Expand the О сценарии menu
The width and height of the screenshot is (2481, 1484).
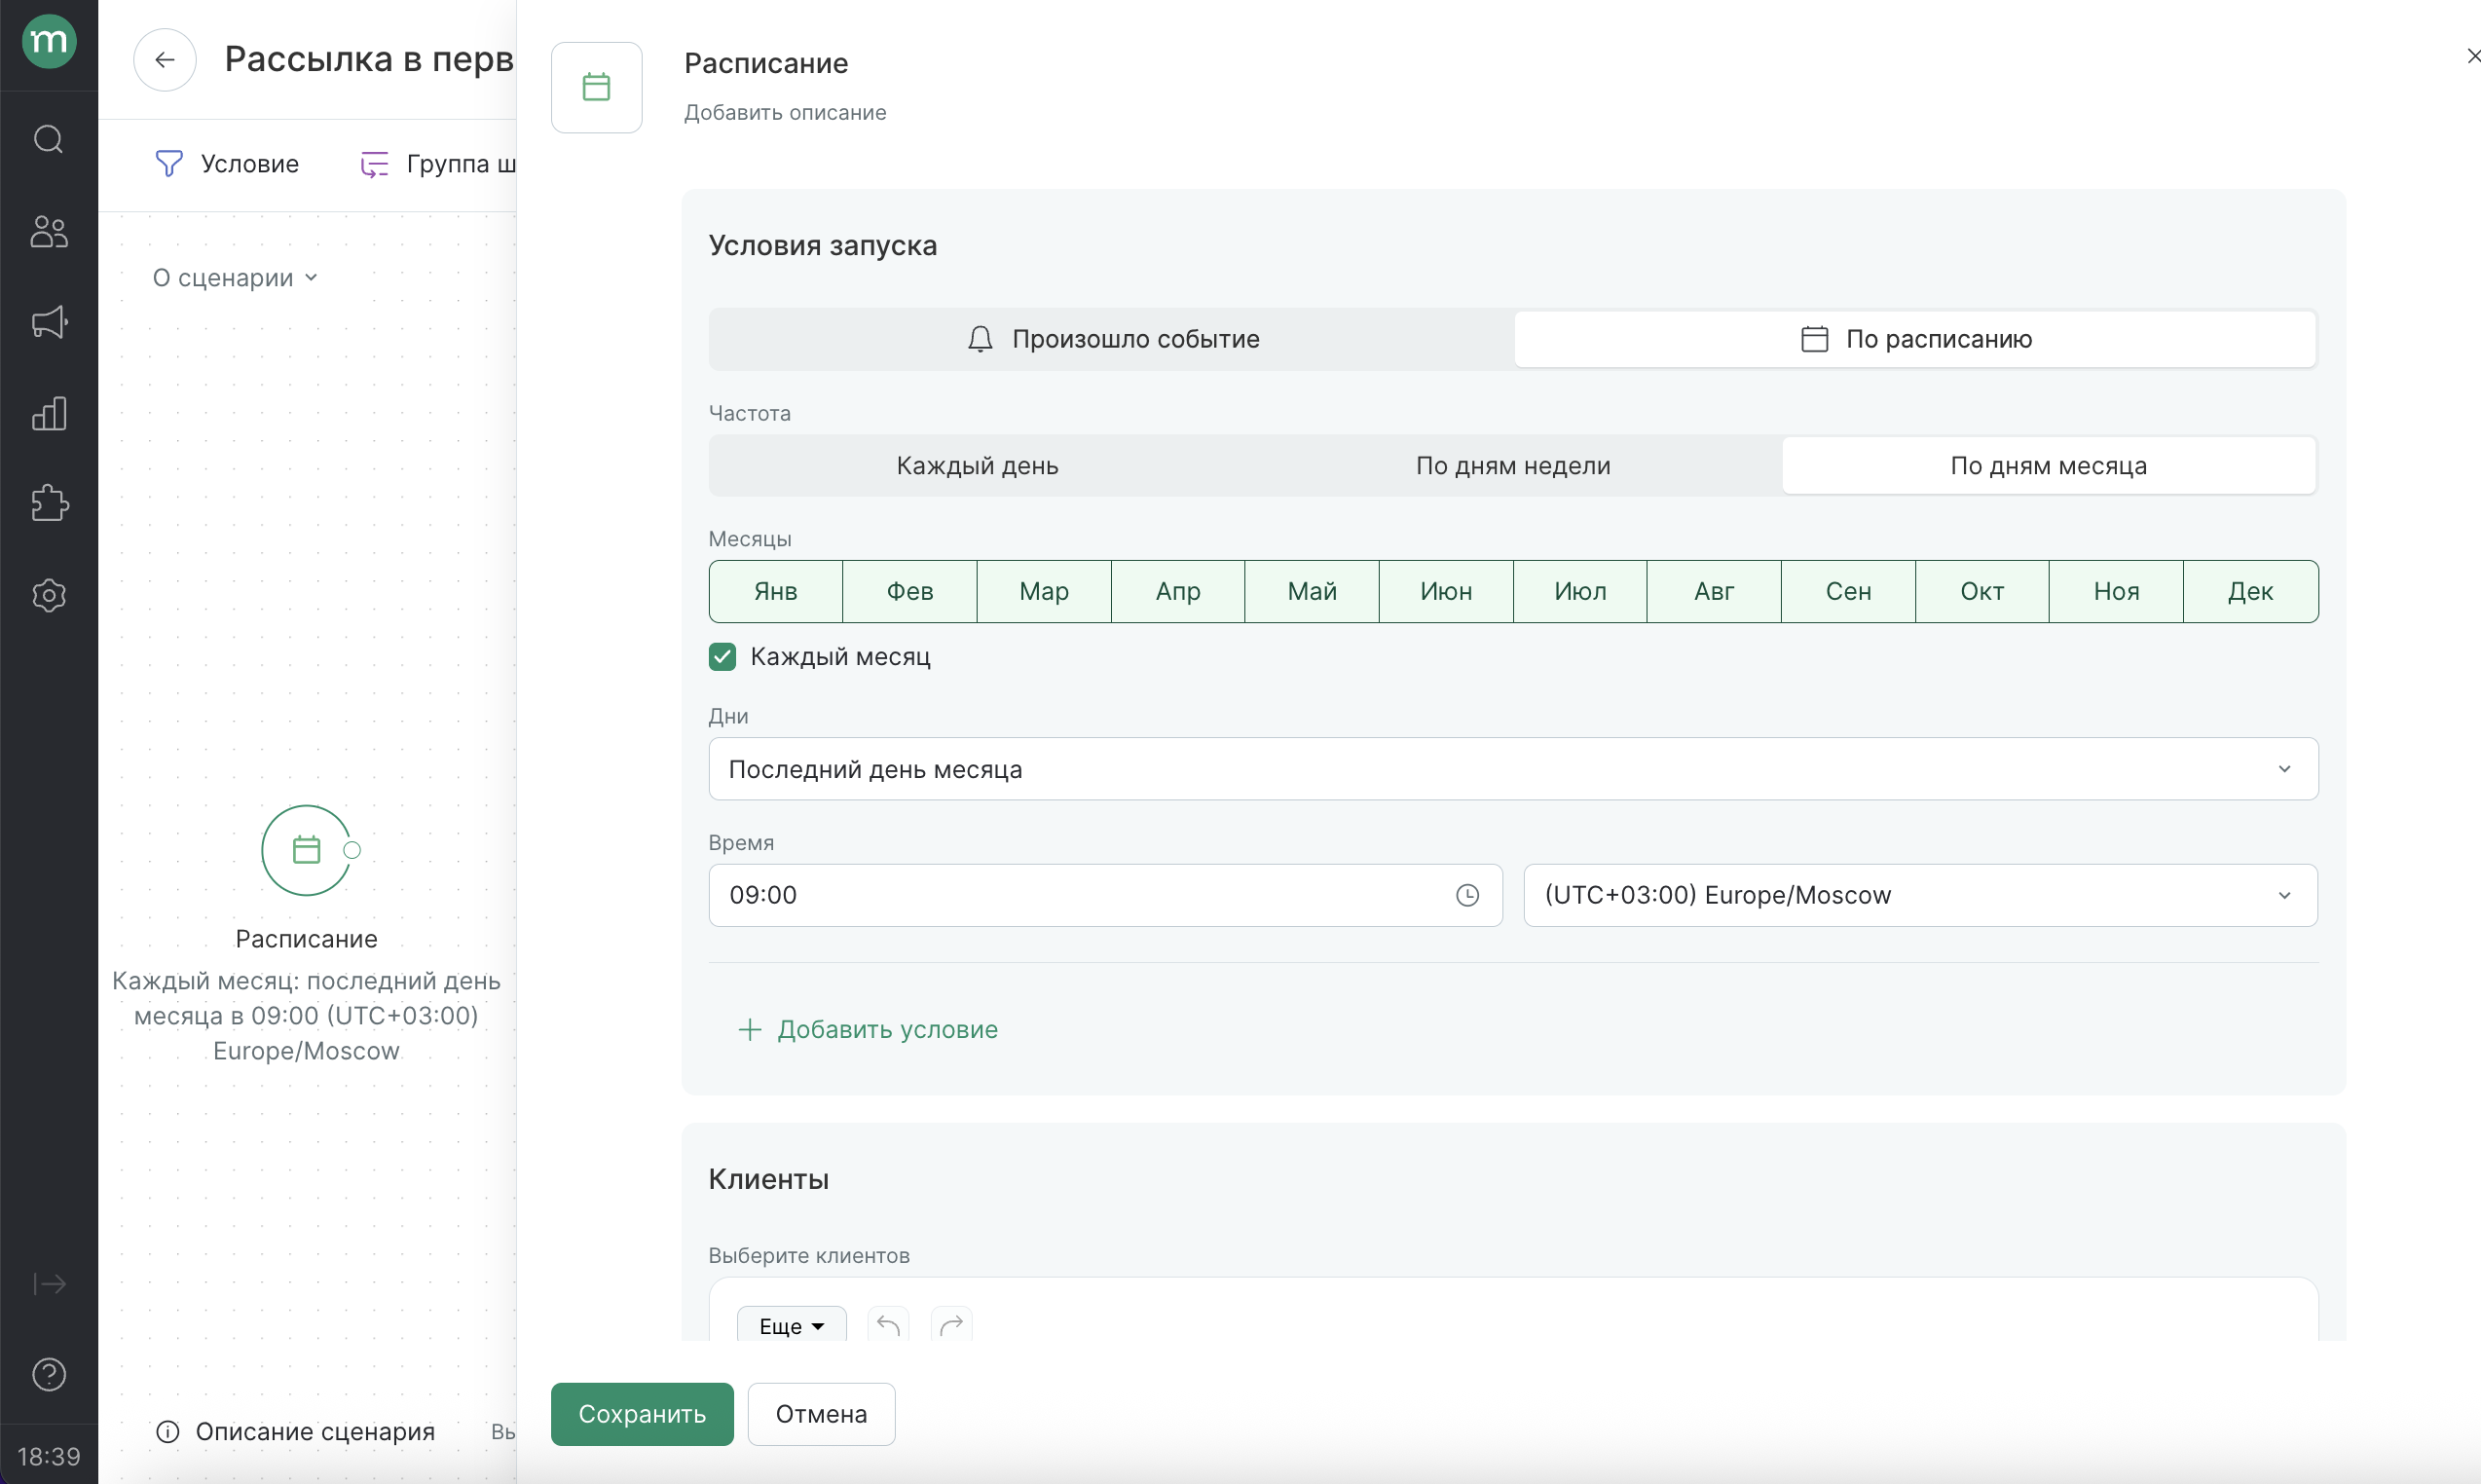click(x=235, y=278)
